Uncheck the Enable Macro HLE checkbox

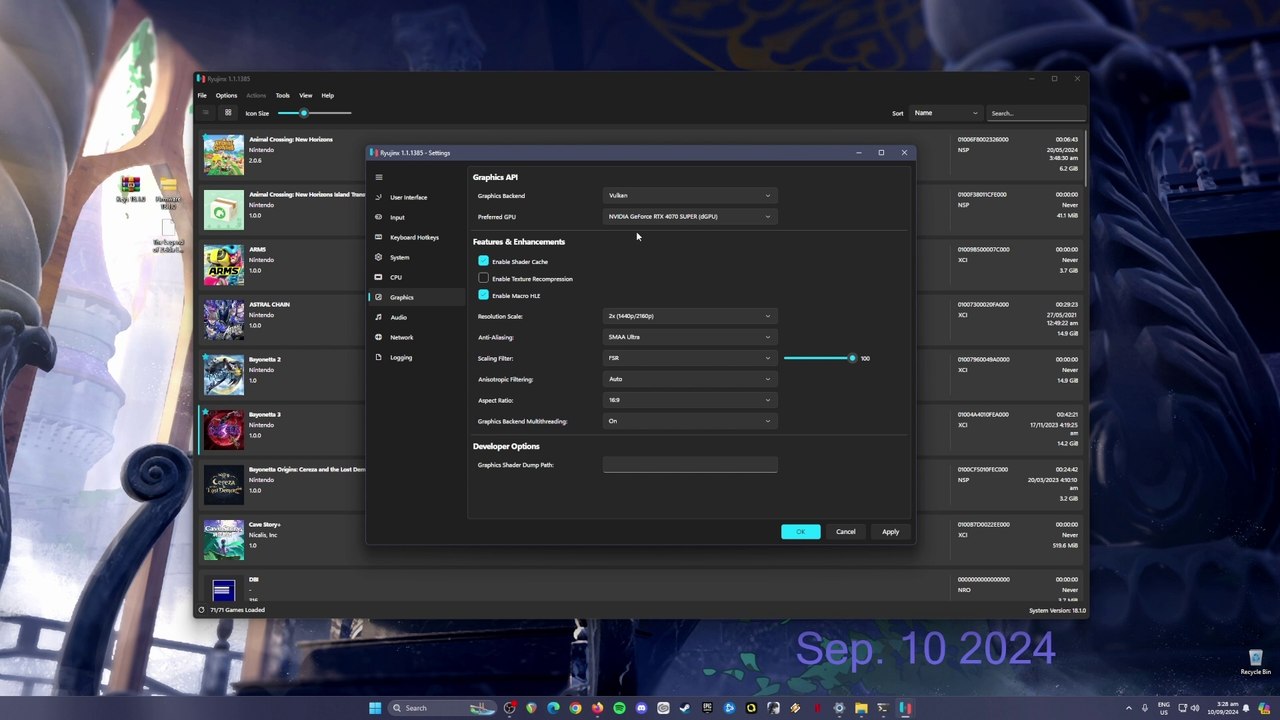point(484,295)
